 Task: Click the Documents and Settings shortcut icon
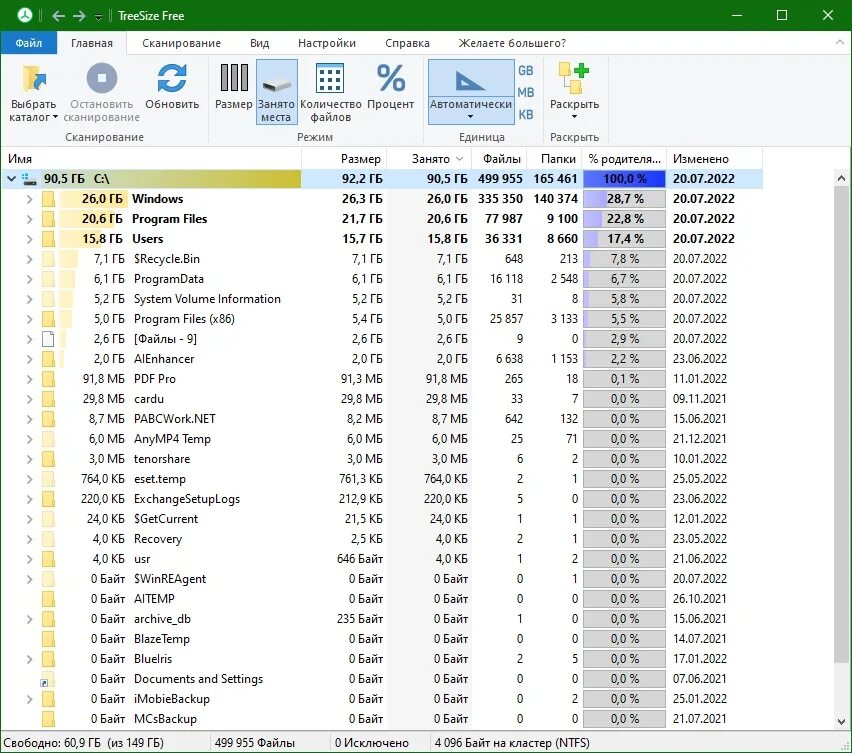point(48,679)
